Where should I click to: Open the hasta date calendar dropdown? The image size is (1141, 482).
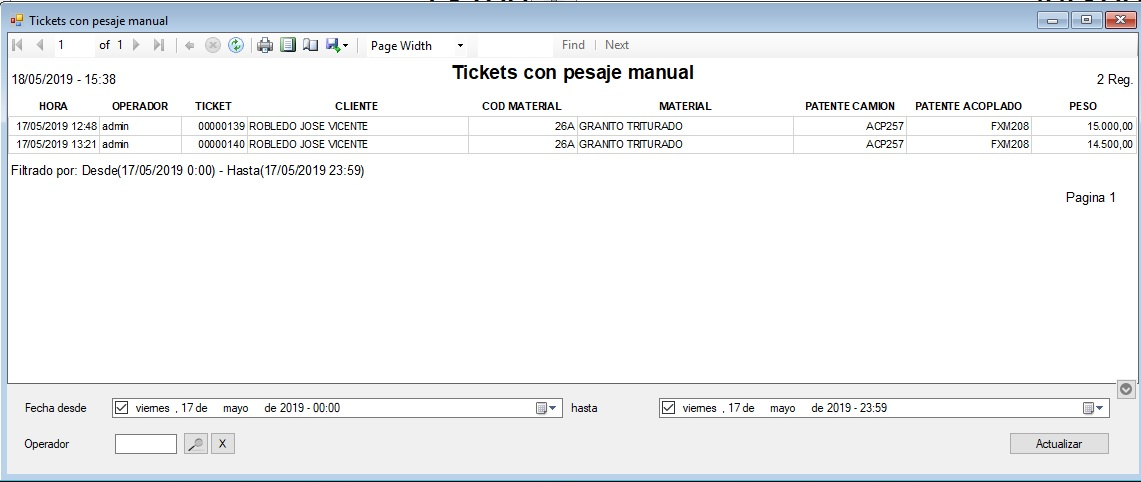pyautogui.click(x=1093, y=408)
